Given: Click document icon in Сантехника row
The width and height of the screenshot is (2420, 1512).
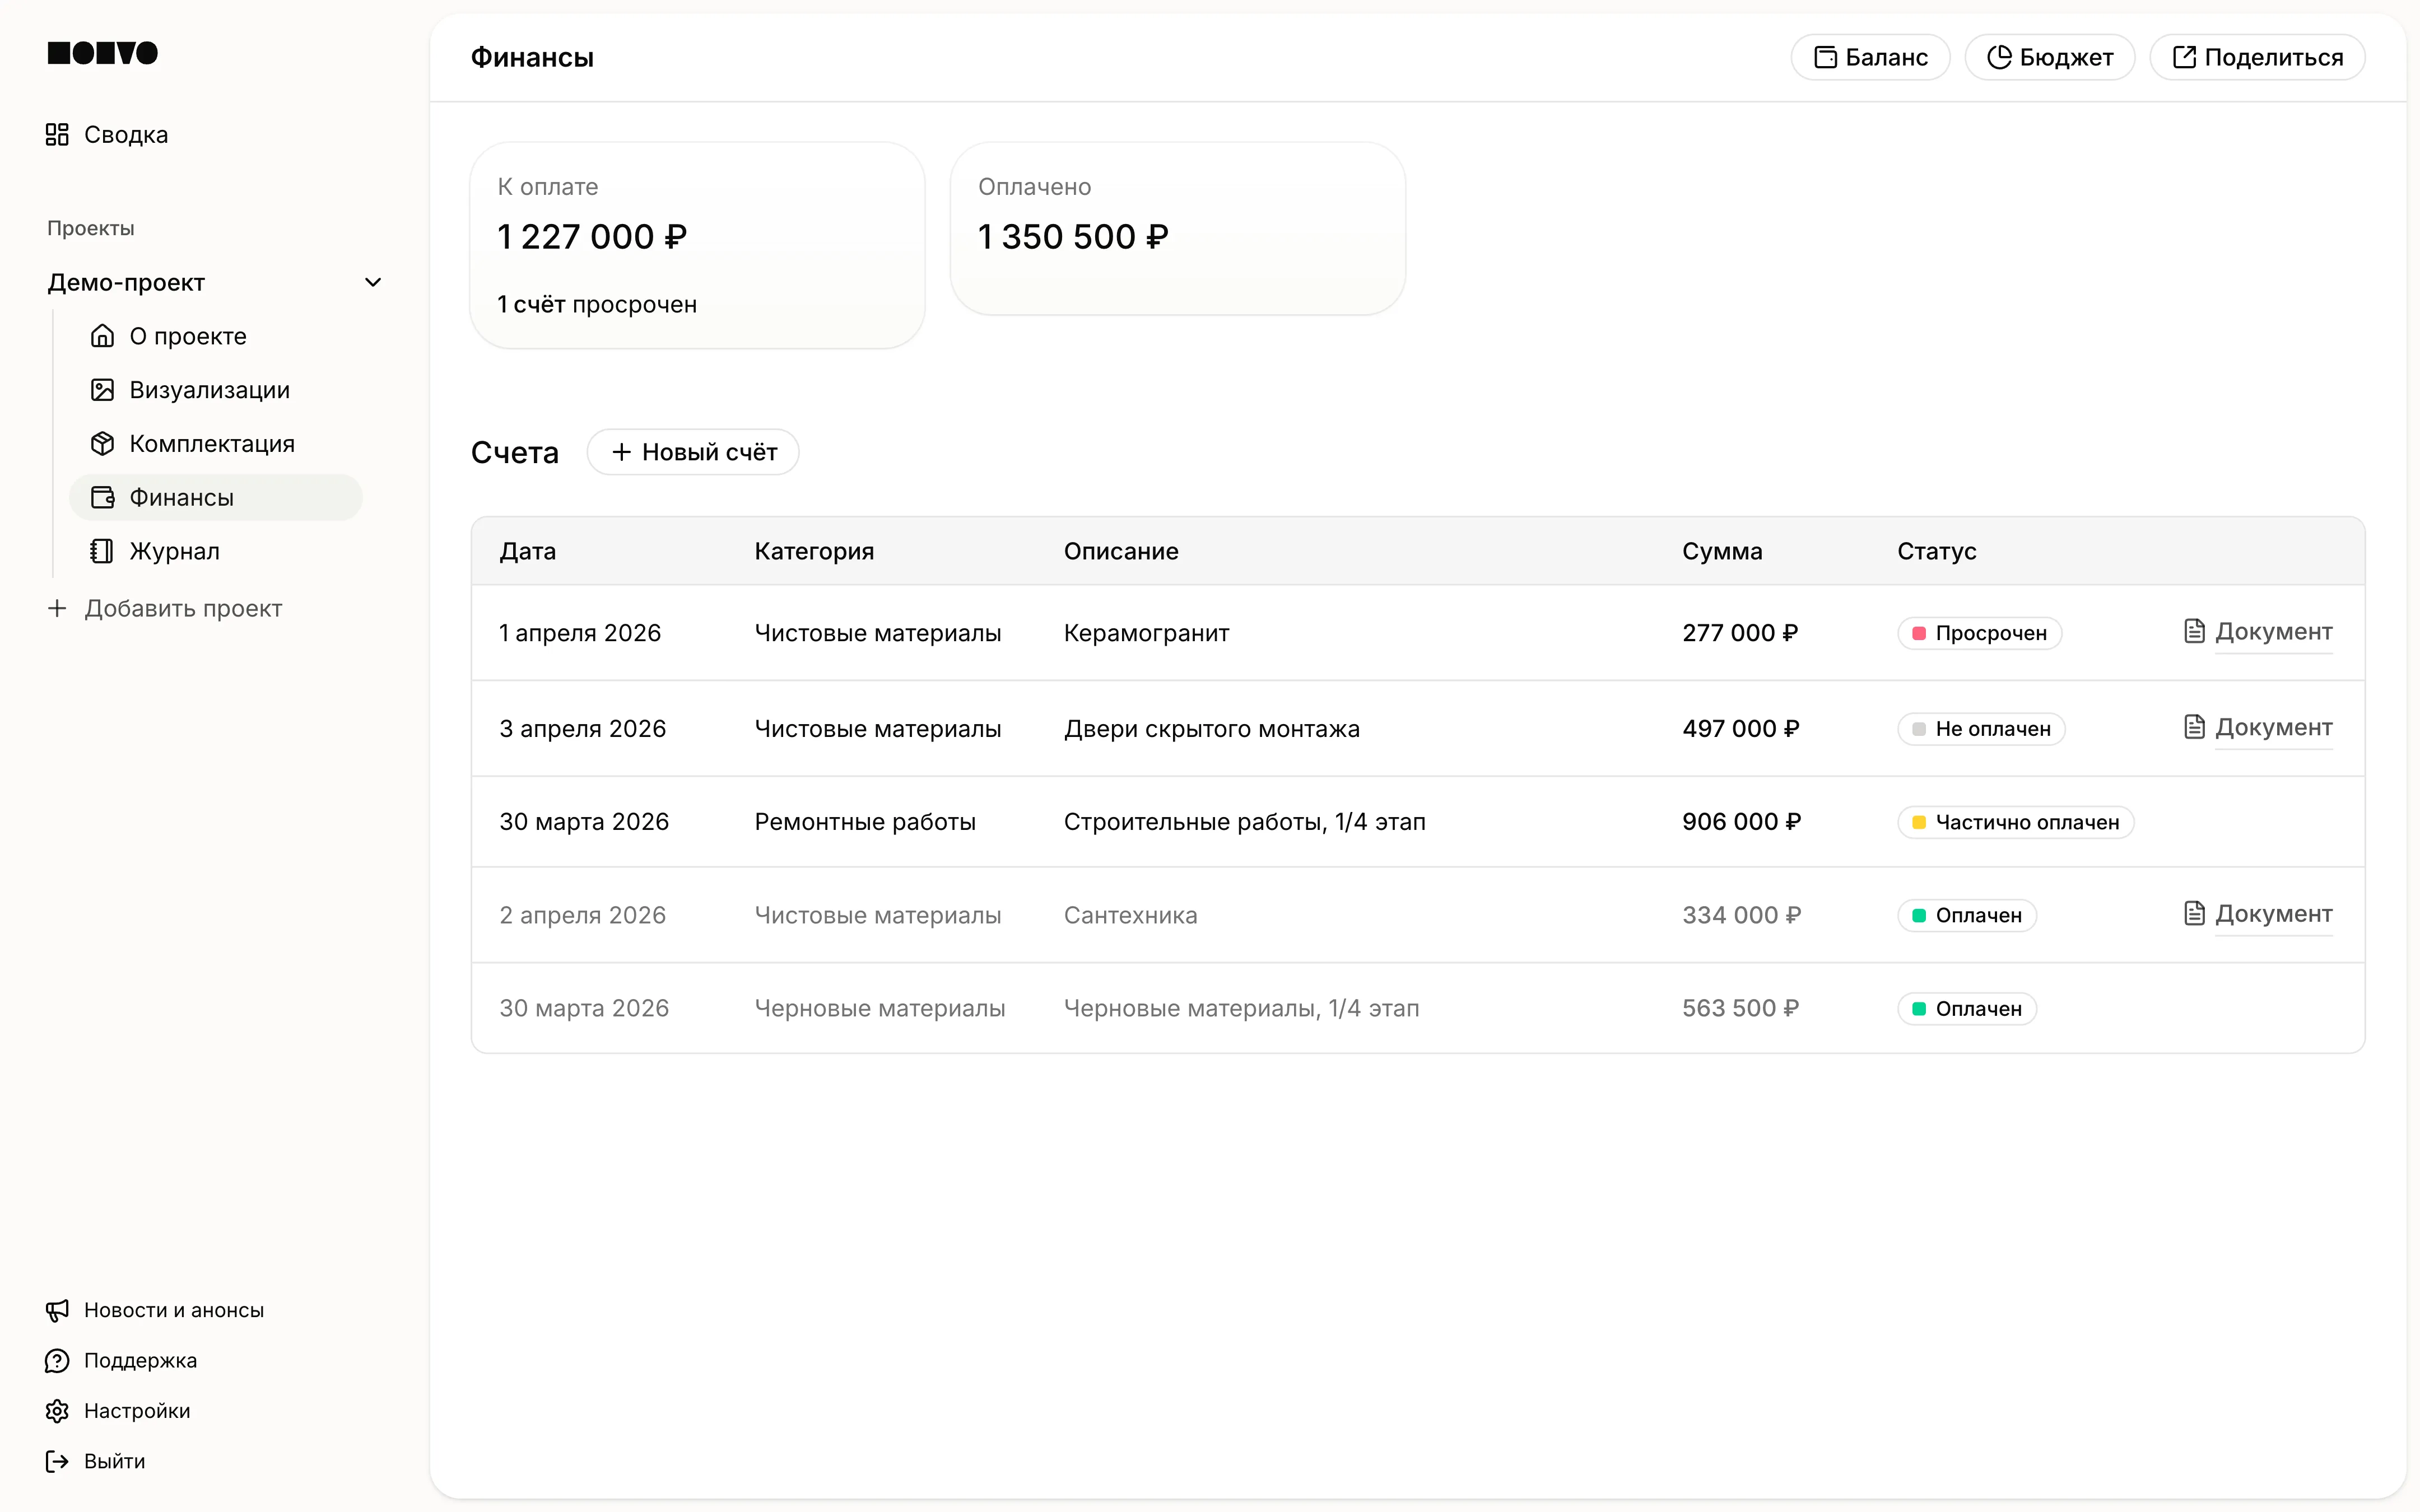Looking at the screenshot, I should (x=2194, y=913).
